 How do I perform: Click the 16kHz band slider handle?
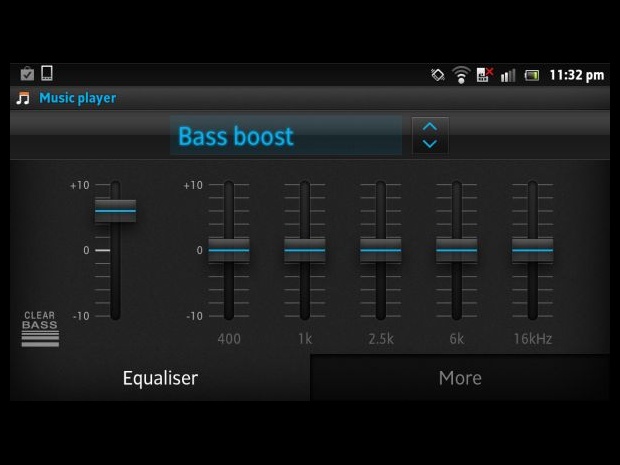(533, 250)
